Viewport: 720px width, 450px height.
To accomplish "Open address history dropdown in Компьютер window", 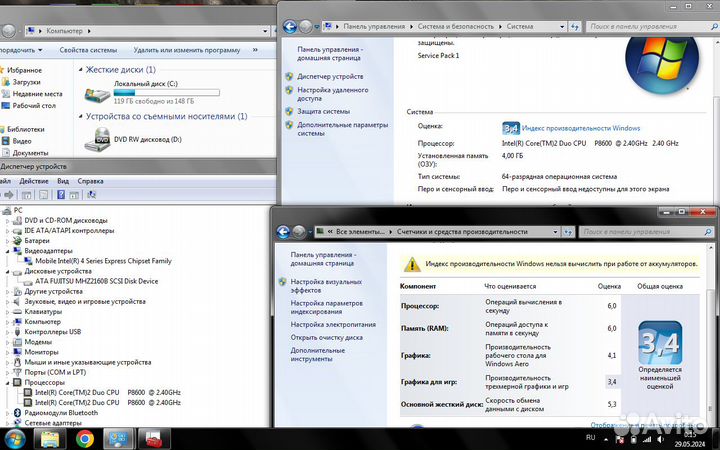I will click(265, 31).
